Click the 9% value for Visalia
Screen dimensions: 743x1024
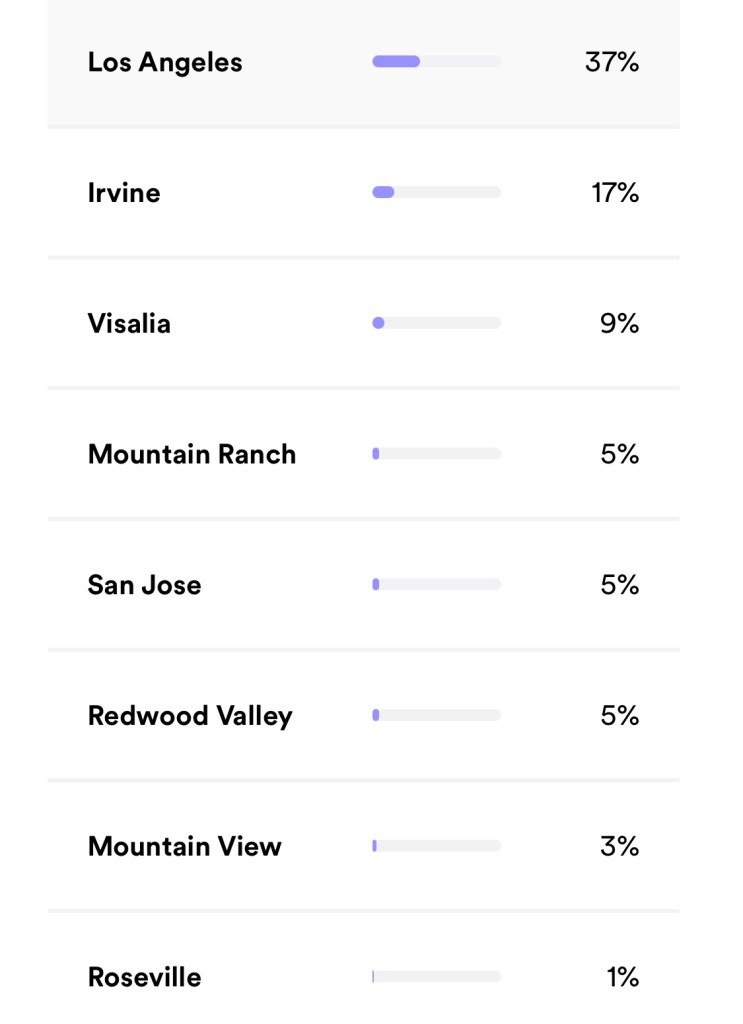tap(619, 324)
